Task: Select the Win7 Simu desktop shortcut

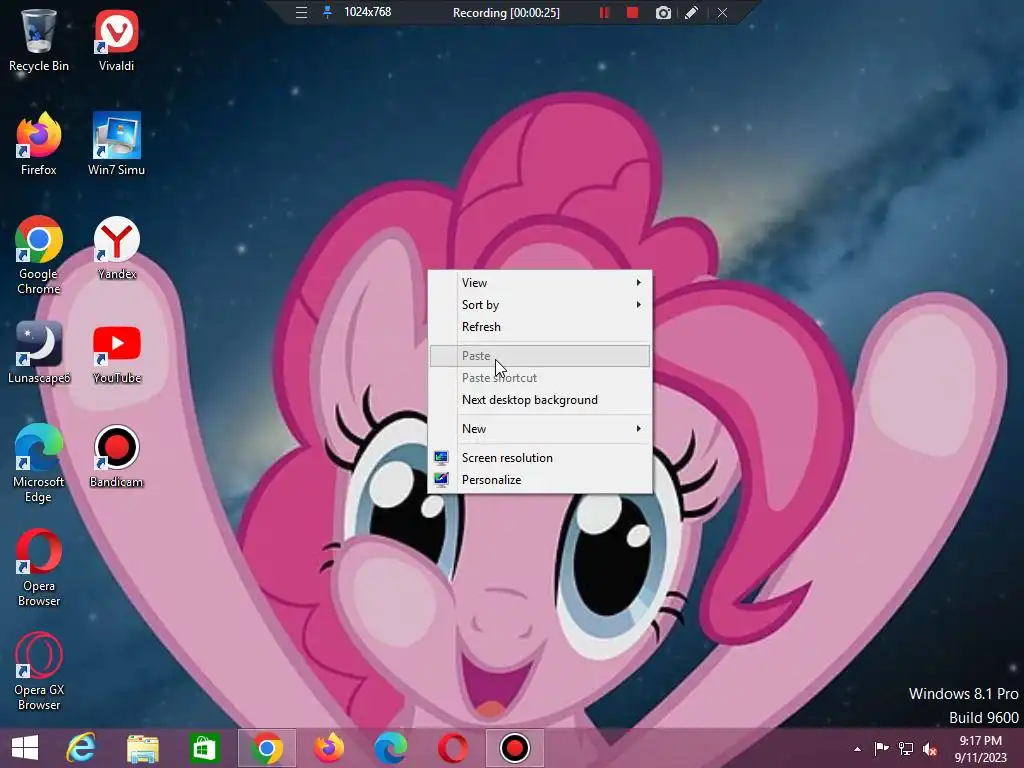Action: click(x=116, y=144)
